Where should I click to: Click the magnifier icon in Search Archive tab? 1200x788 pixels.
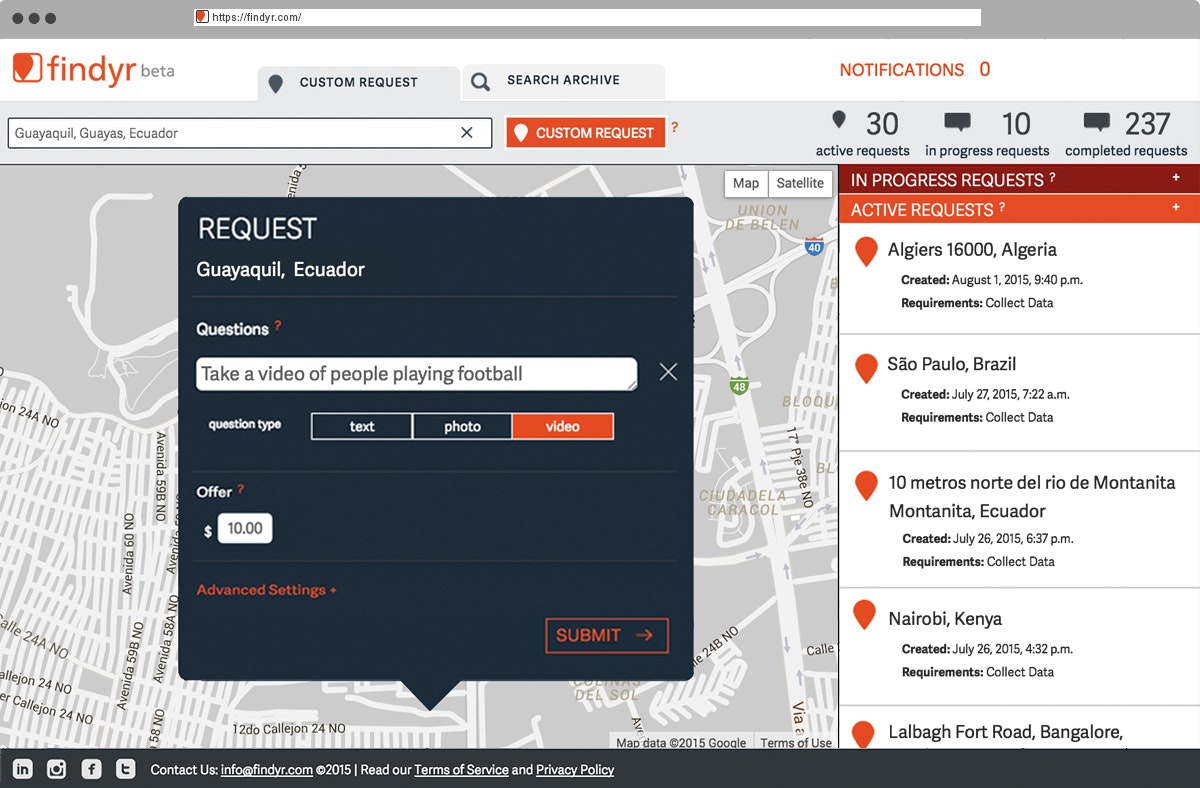click(481, 82)
